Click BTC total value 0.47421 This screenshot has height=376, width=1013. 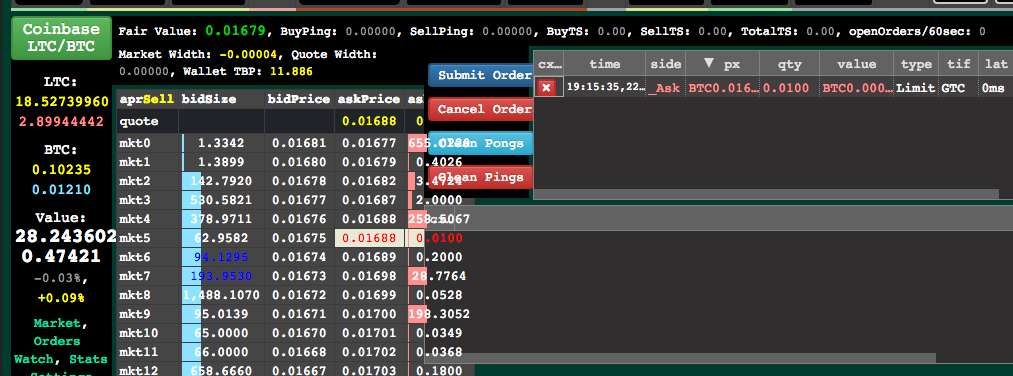tap(61, 256)
